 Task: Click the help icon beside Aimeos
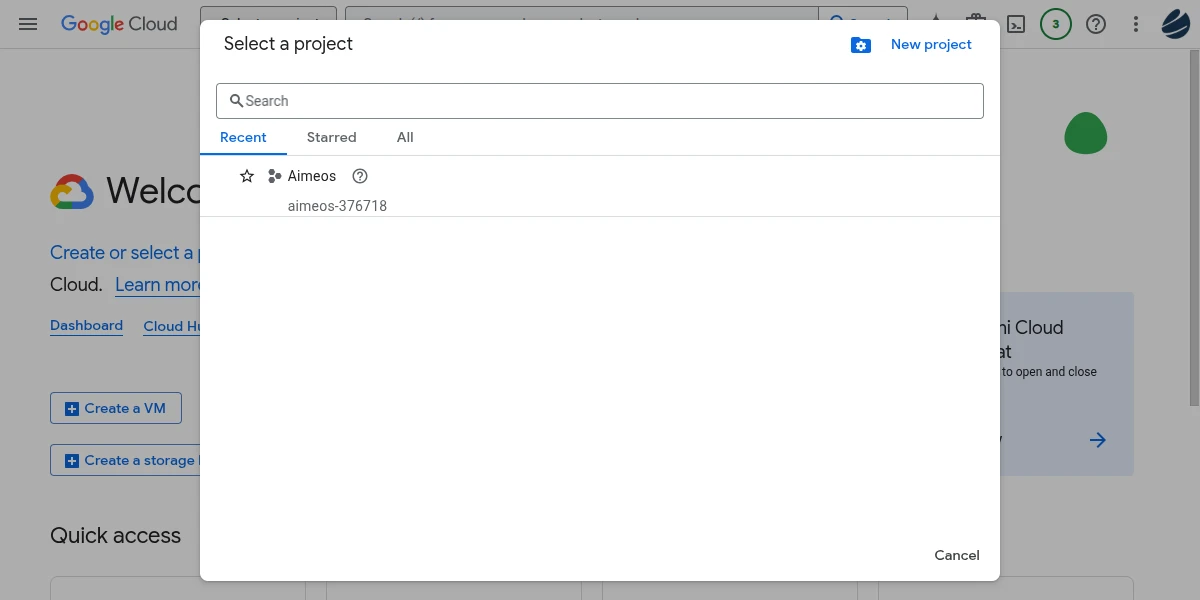coord(361,176)
